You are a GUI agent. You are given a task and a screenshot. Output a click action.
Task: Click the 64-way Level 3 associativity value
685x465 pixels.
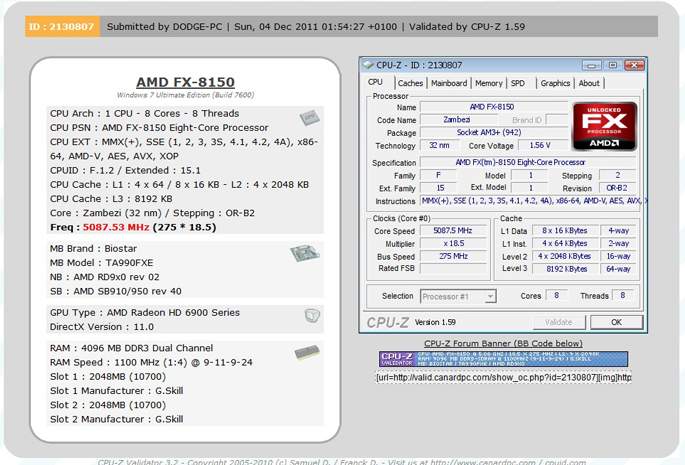point(618,269)
